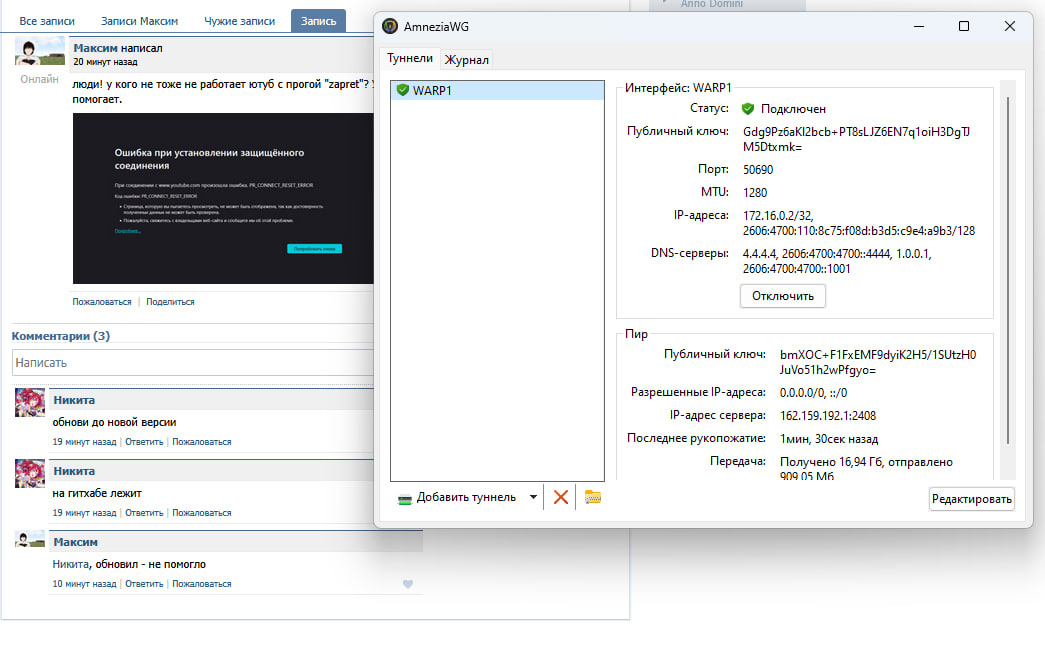Viewport: 1045px width, 658px height.
Task: Click the allowed IPs value 0.0.0.0/0, ::/0
Action: 813,393
